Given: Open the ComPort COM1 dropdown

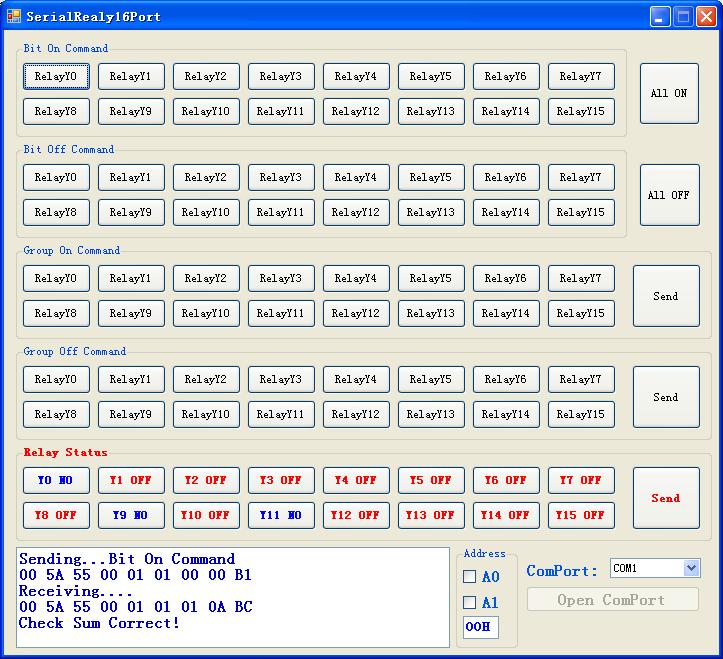Looking at the screenshot, I should point(691,568).
